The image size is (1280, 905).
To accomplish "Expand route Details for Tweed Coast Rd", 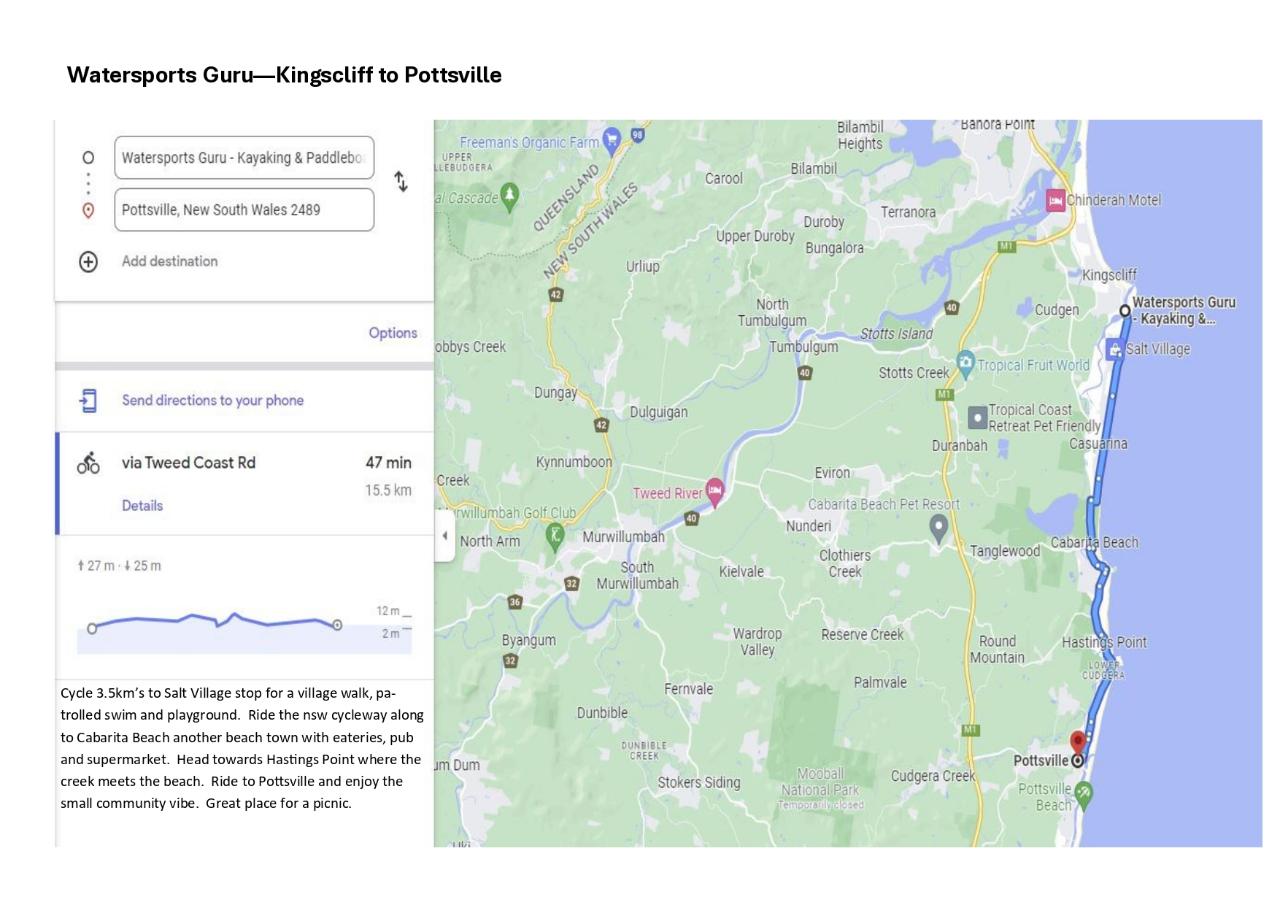I will tap(142, 506).
